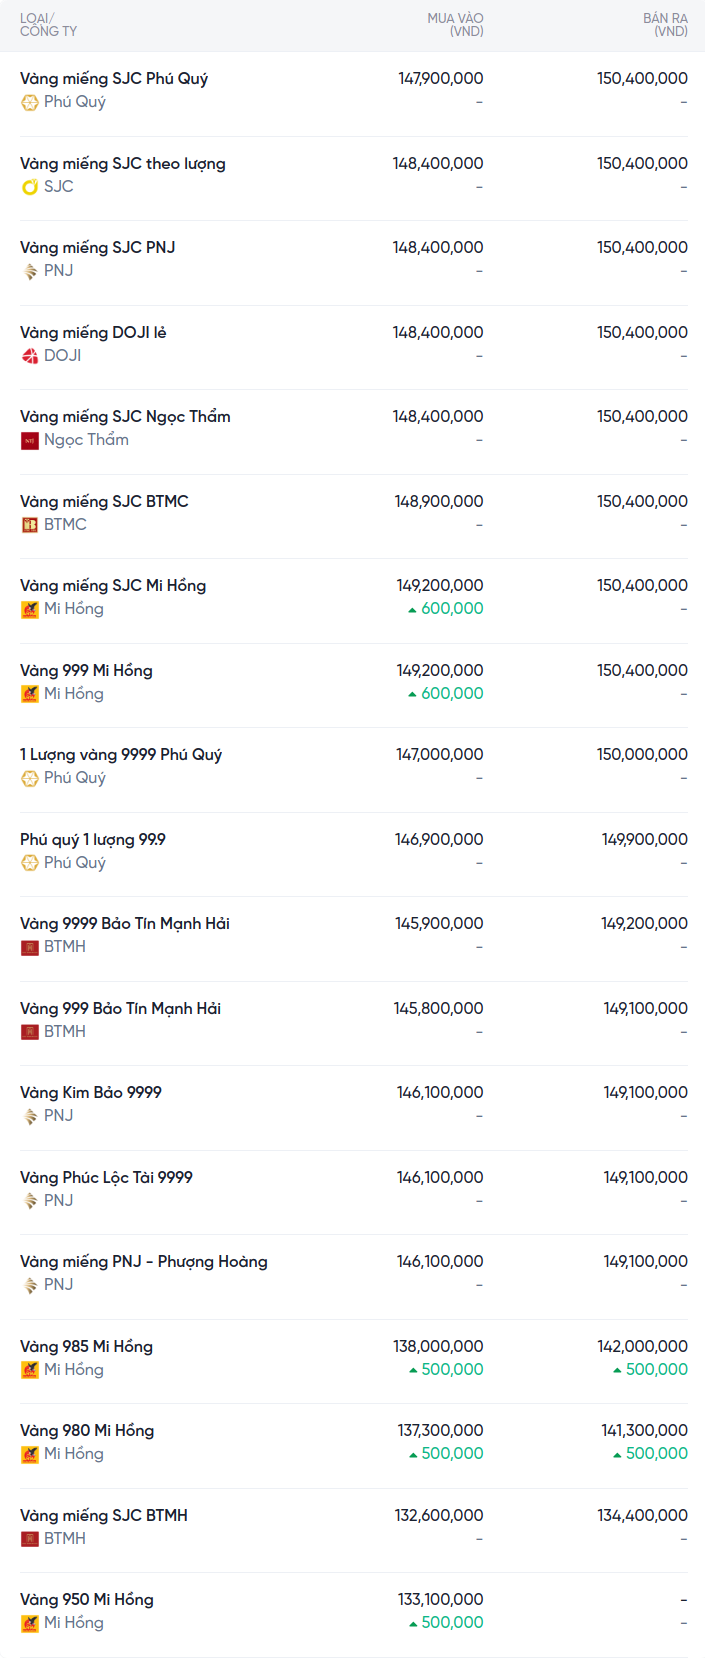Click the Ngọc Thẩm logo icon
Image resolution: width=705 pixels, height=1658 pixels.
pos(30,440)
